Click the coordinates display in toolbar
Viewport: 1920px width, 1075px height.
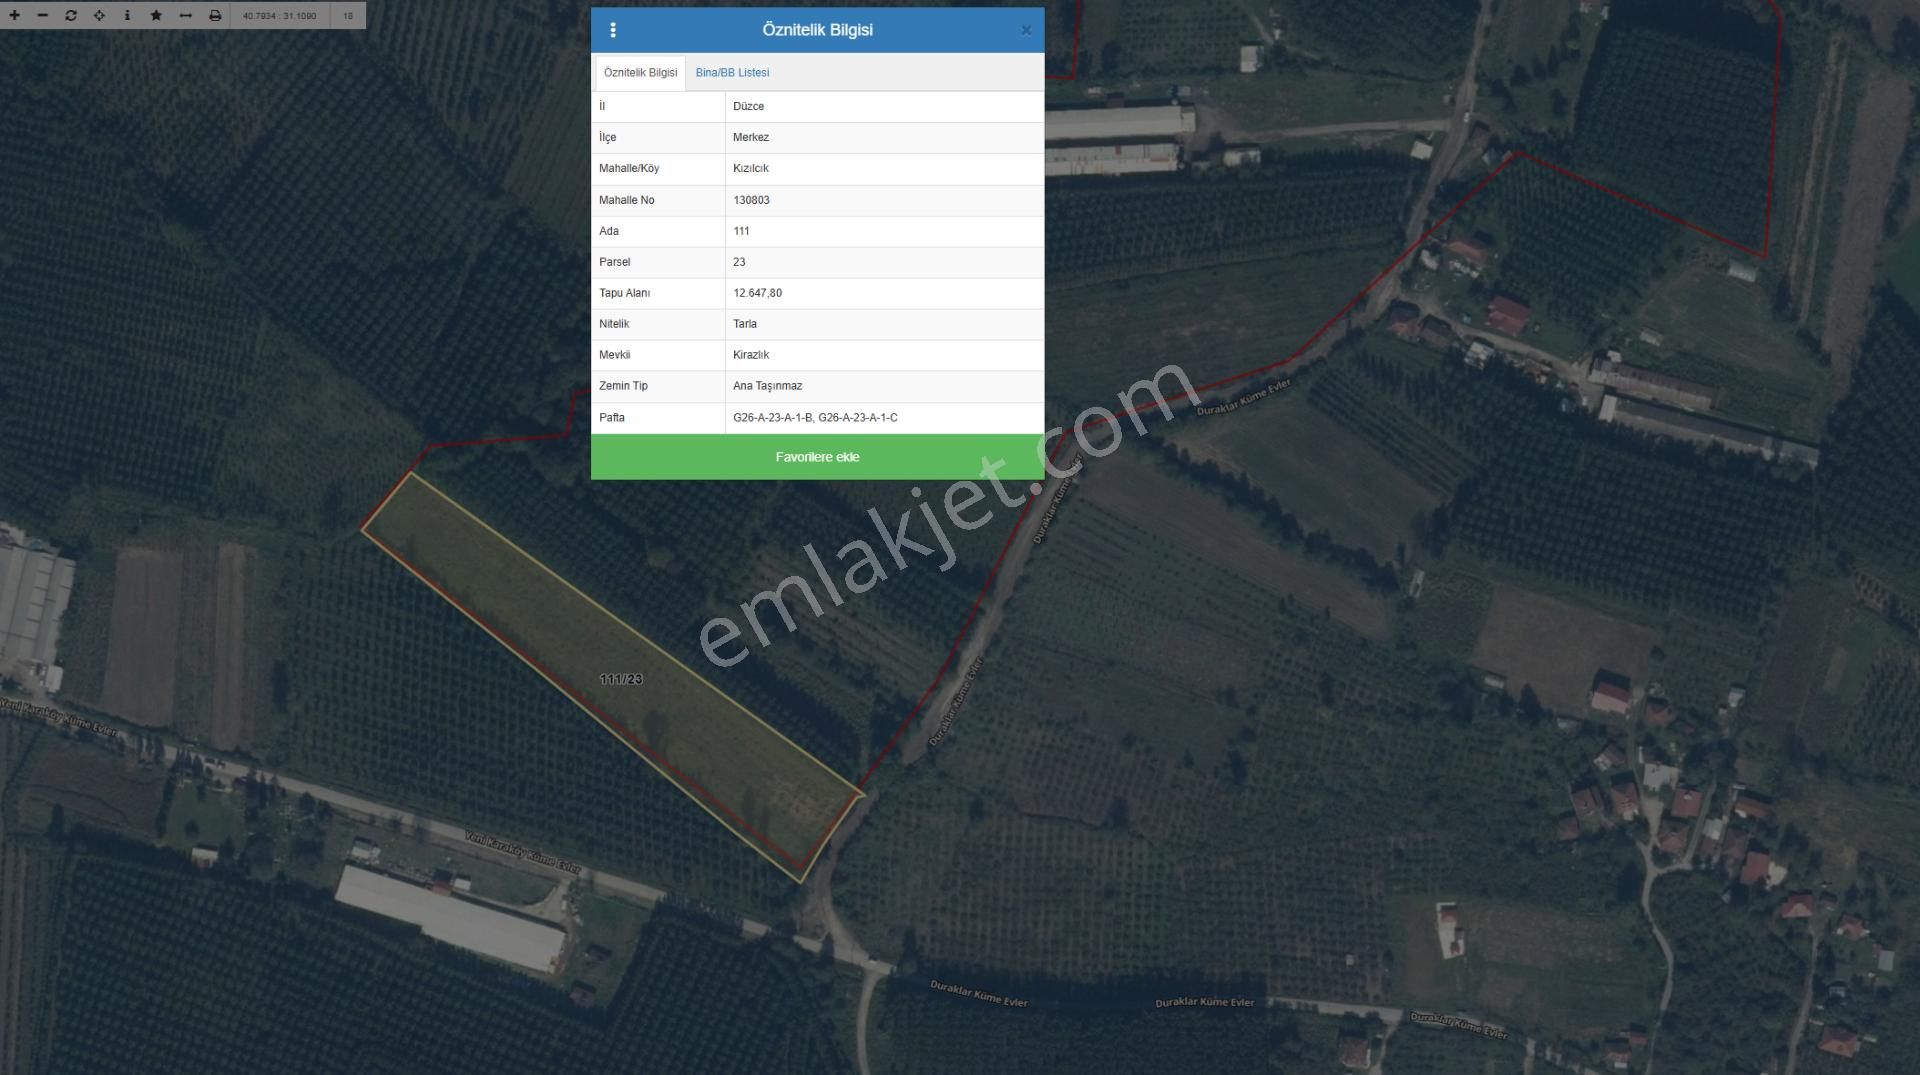pyautogui.click(x=280, y=16)
